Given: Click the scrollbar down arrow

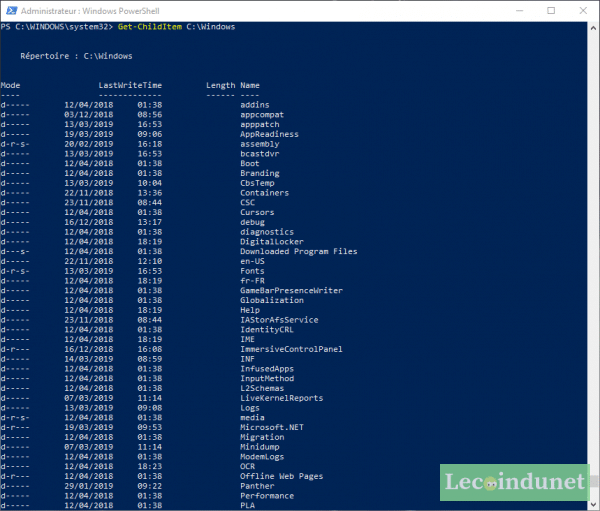Looking at the screenshot, I should (x=593, y=504).
